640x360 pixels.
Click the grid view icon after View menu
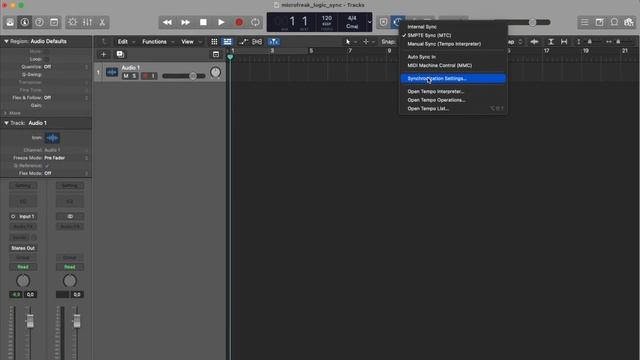pos(214,42)
